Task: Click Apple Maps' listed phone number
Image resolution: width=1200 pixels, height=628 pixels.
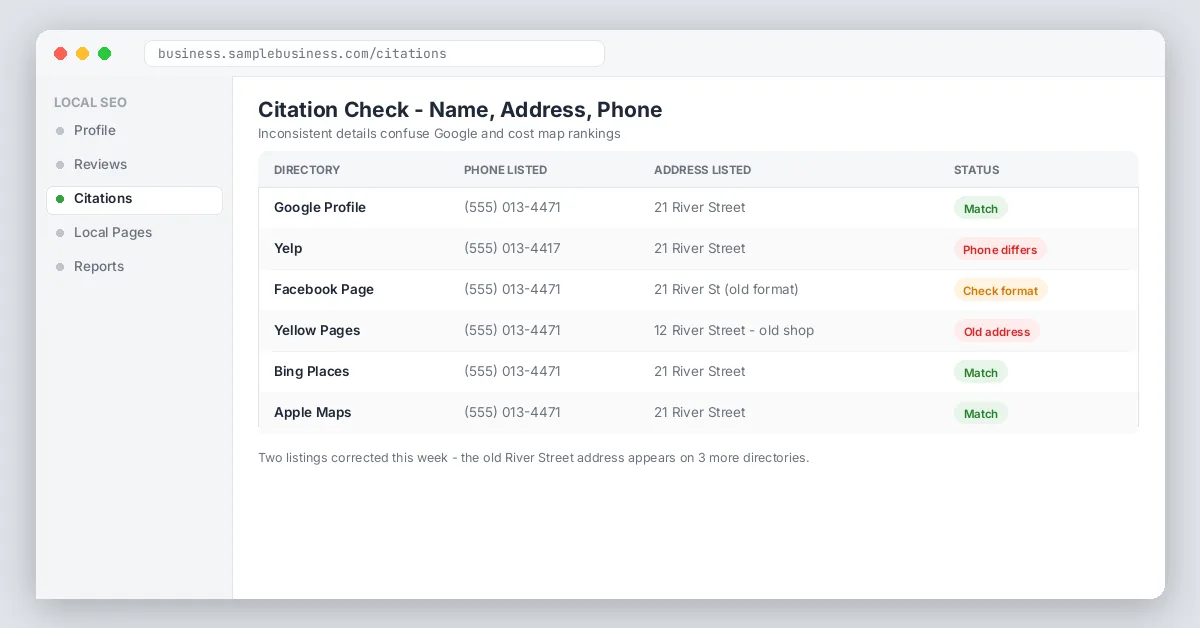Action: 512,413
